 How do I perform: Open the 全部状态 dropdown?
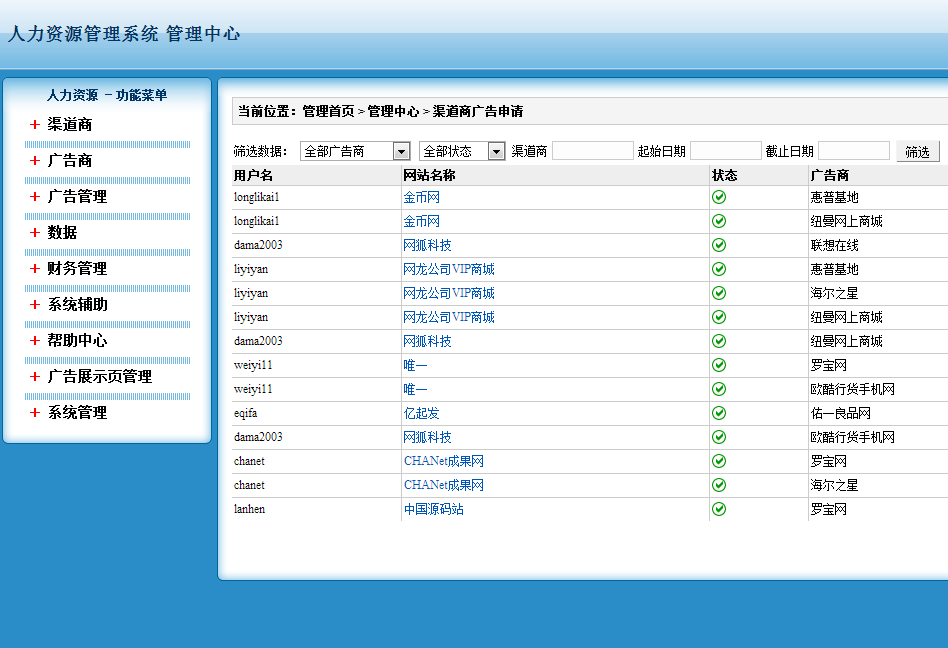[462, 151]
